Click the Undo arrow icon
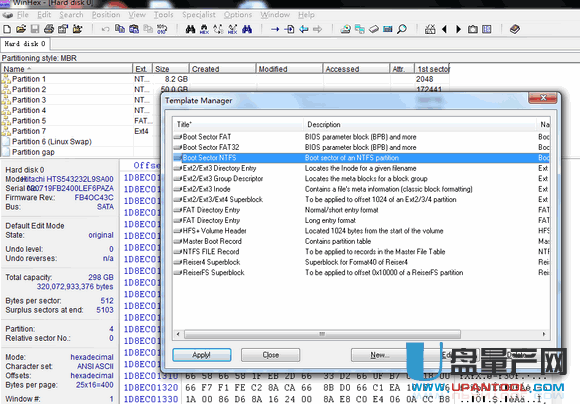This screenshot has width=580, height=404. 106,29
